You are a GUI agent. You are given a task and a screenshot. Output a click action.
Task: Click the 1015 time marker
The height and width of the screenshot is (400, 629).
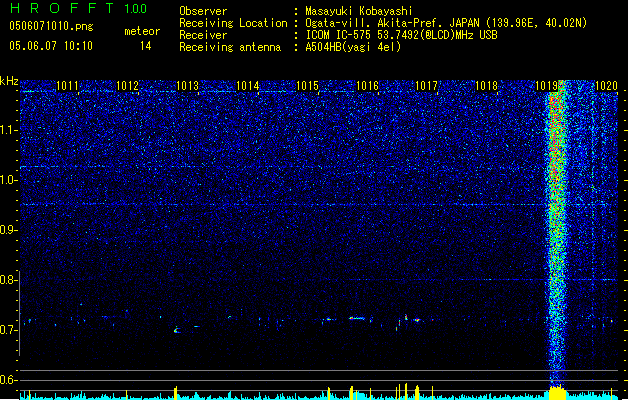[x=307, y=86]
